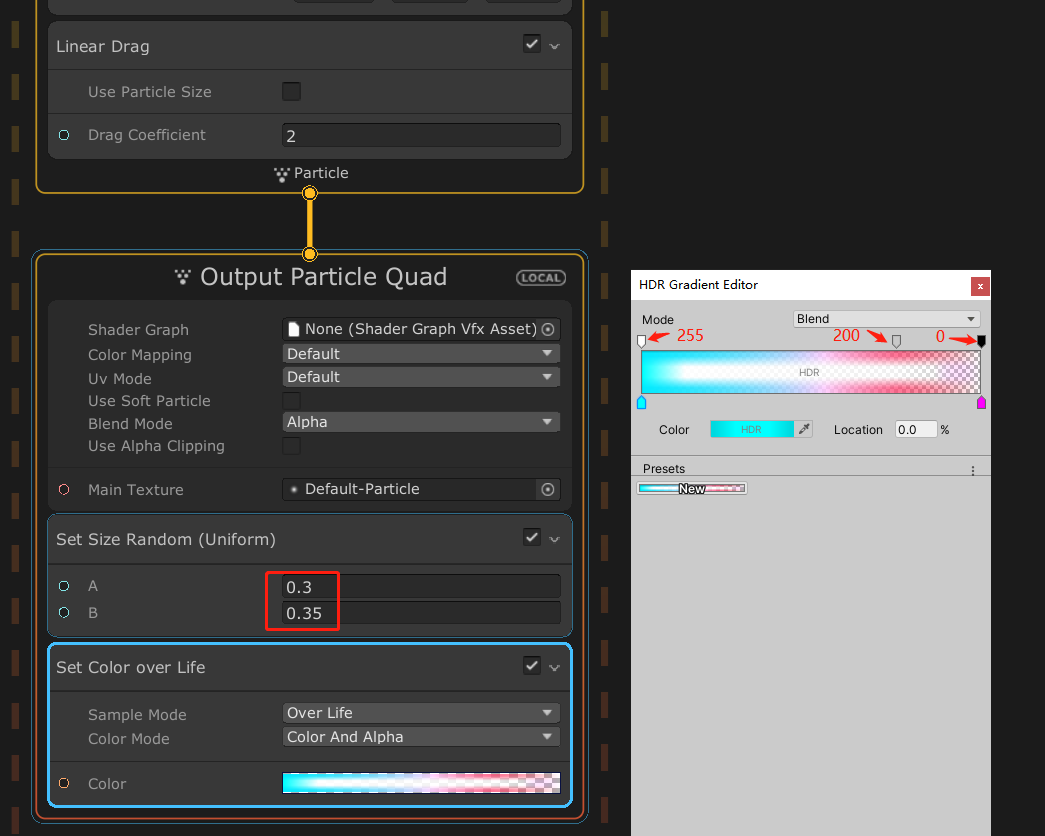Toggle the Use Alpha Clipping checkbox
1045x836 pixels.
point(290,446)
